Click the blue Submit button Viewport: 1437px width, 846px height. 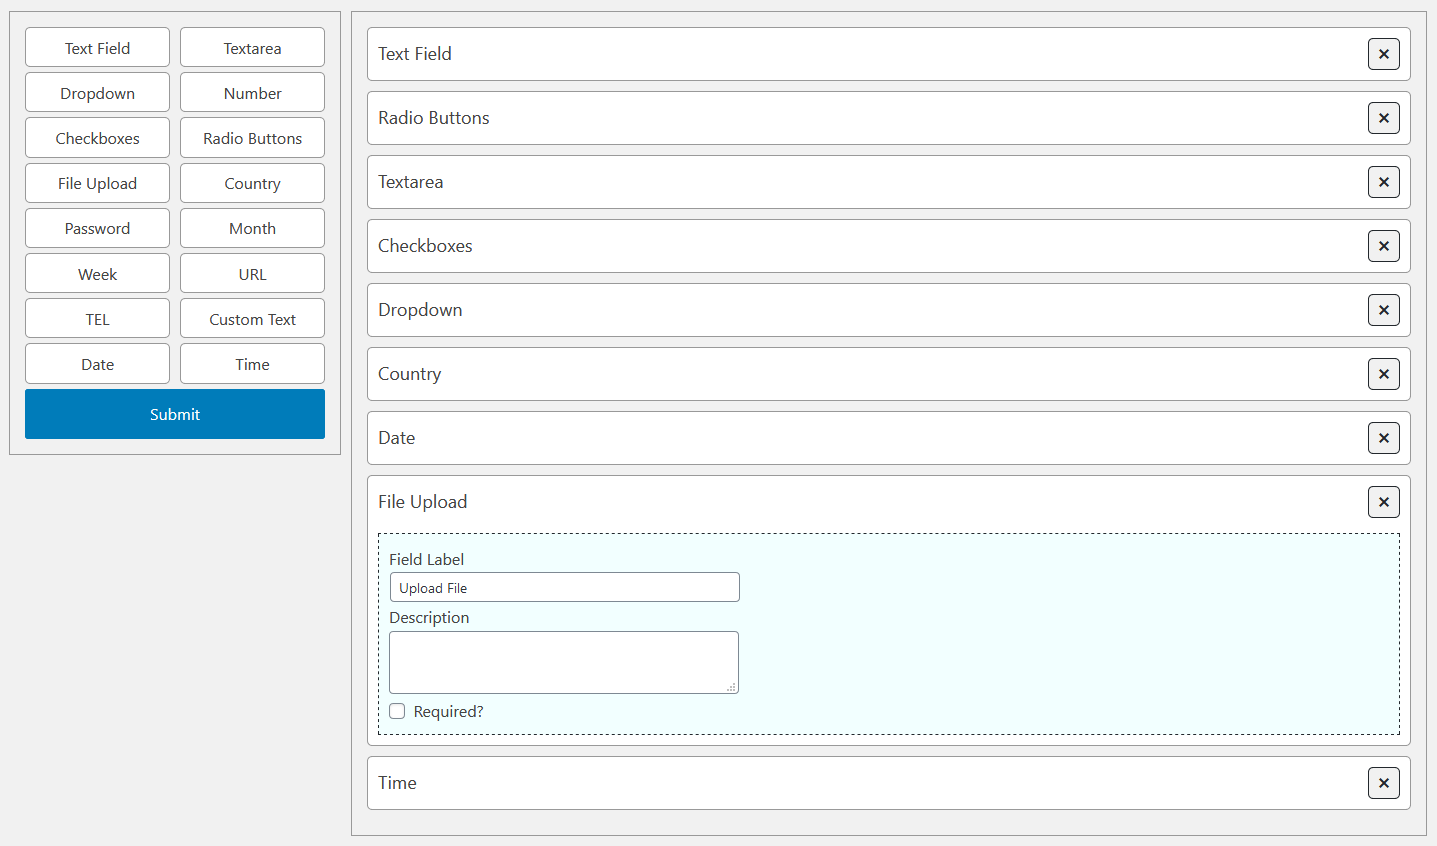pos(174,413)
